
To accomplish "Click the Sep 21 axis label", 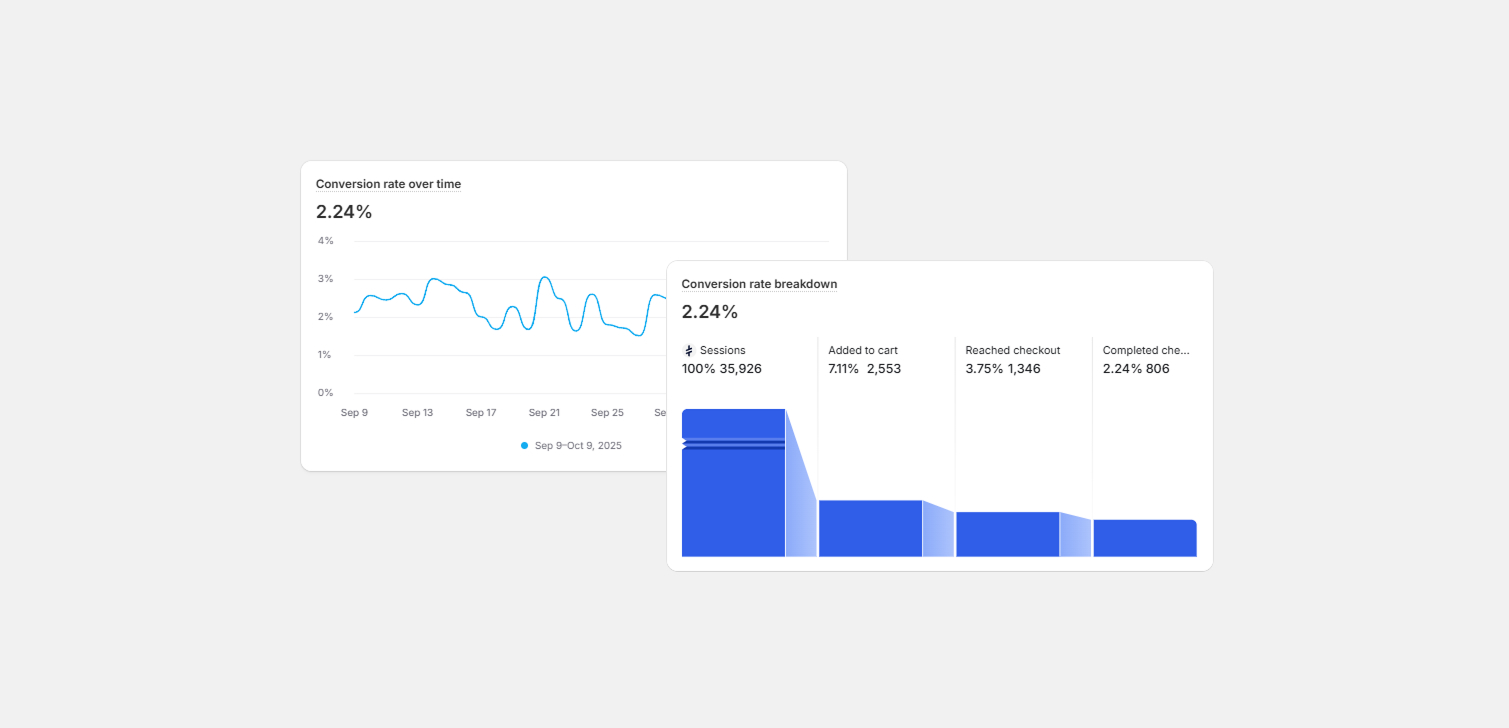I will pos(544,412).
